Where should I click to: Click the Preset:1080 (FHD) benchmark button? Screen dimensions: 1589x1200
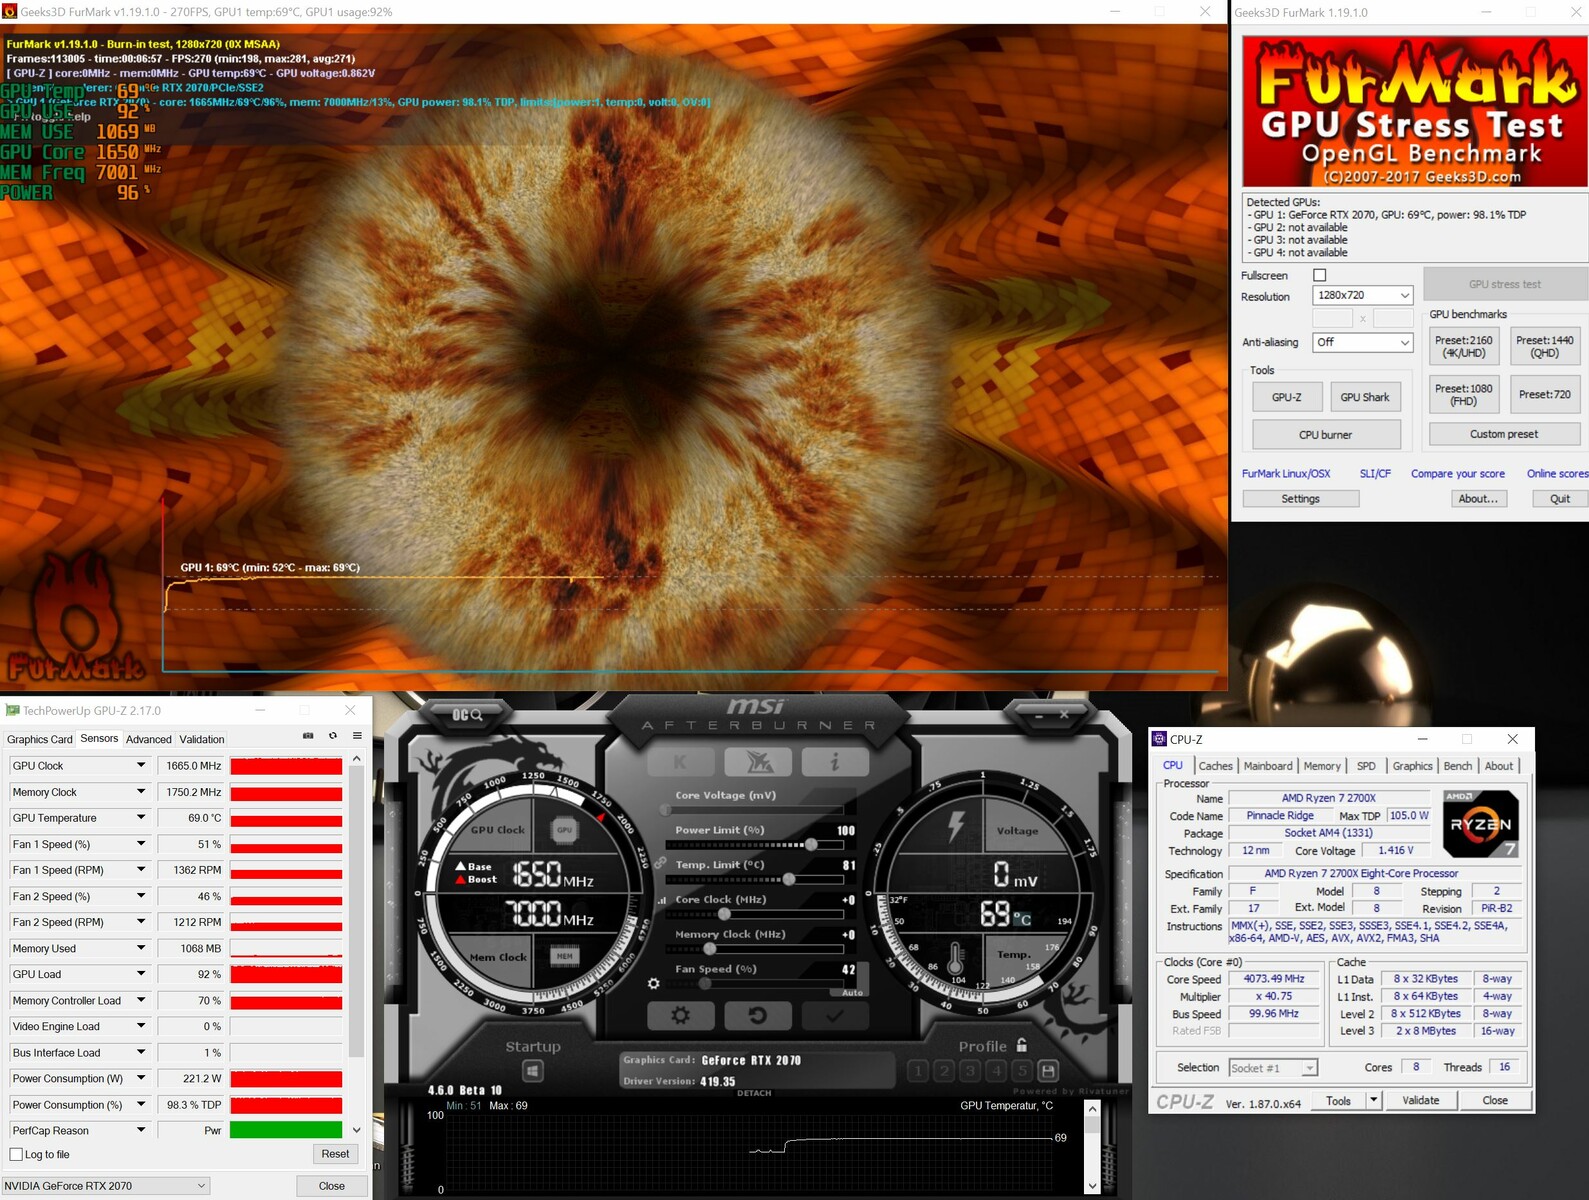click(1464, 395)
